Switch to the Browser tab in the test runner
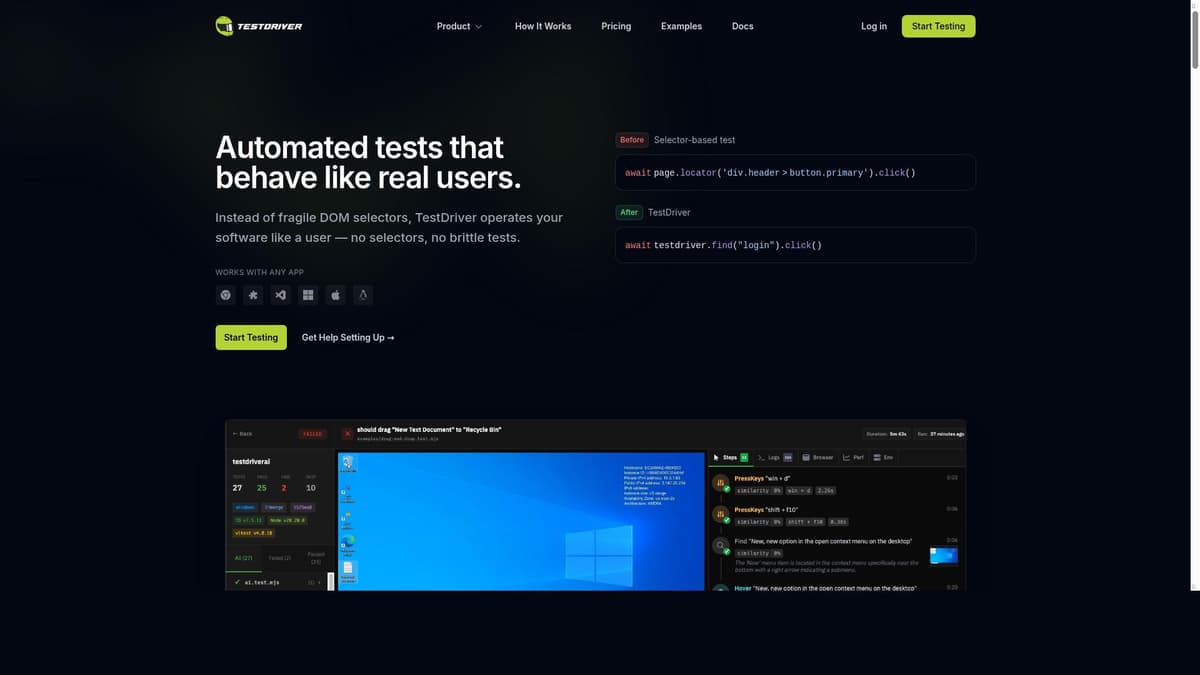 (x=818, y=457)
